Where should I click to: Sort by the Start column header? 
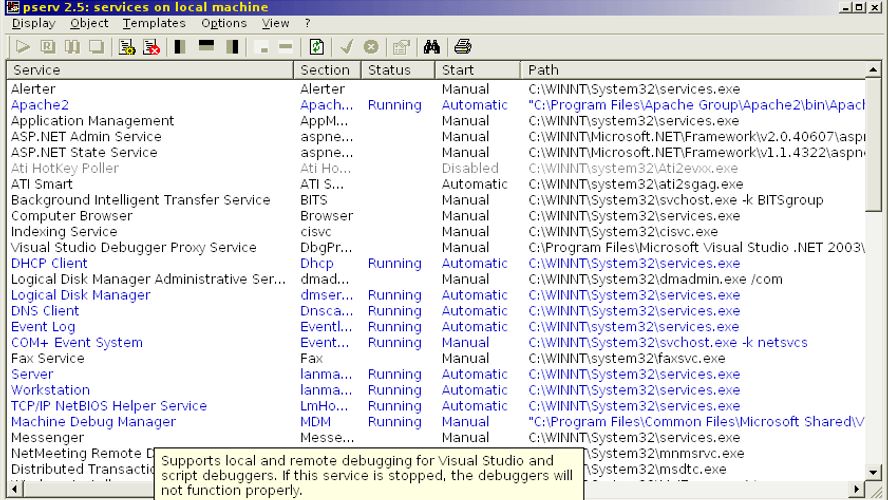click(x=477, y=70)
